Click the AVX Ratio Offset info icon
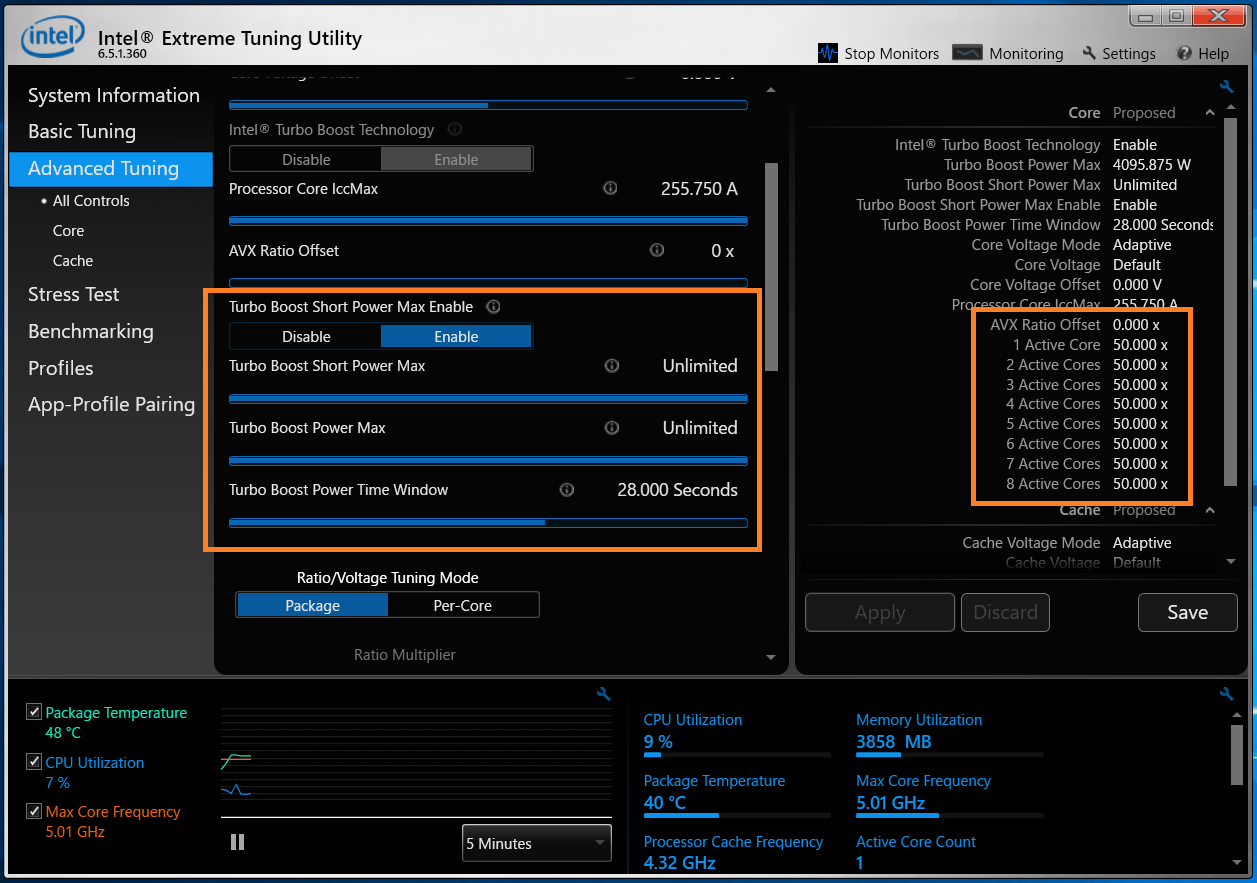The height and width of the screenshot is (883, 1257). [x=657, y=250]
